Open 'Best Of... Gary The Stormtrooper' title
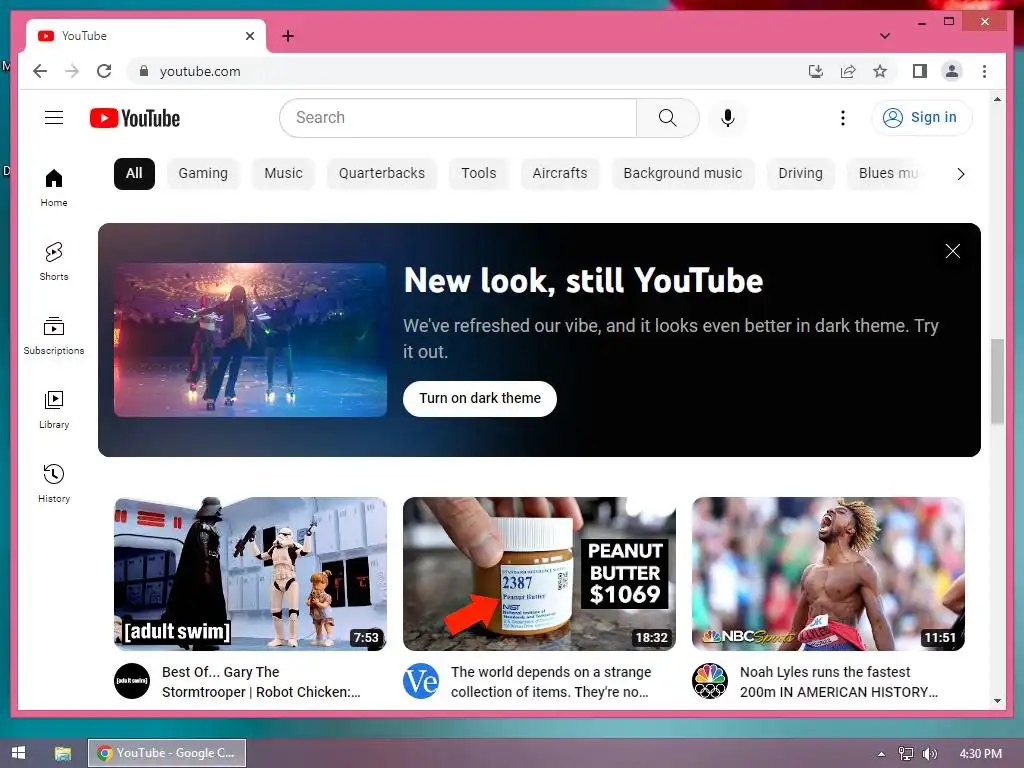This screenshot has width=1024, height=768. point(261,682)
